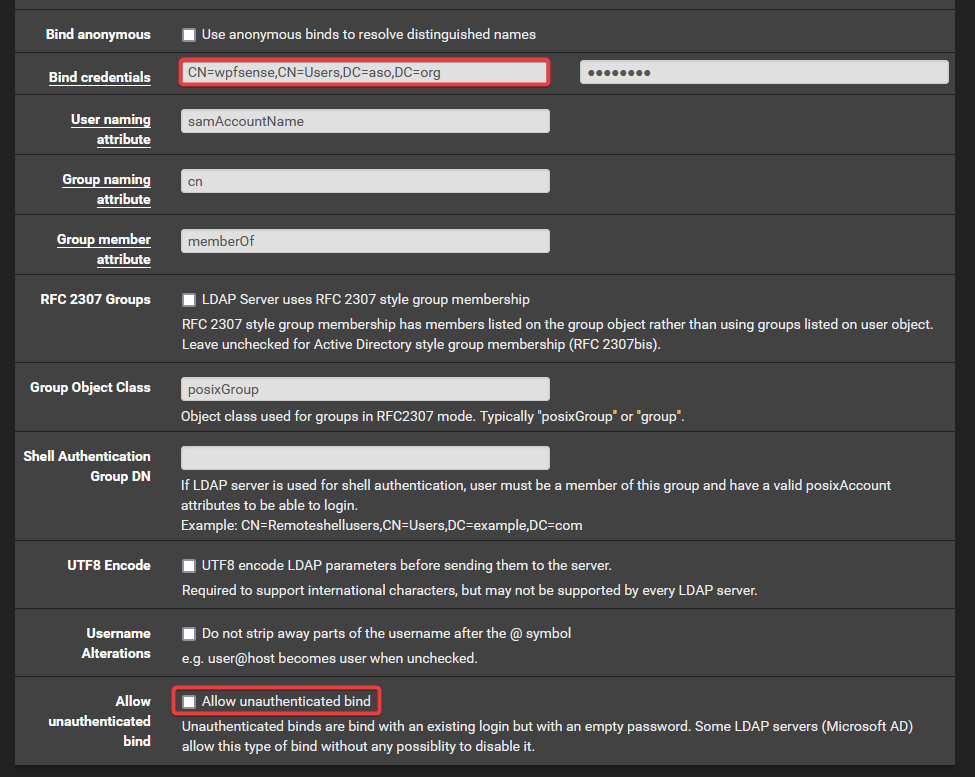Click the bind DN field containing CN=wpfsense
Image resolution: width=975 pixels, height=777 pixels.
click(365, 72)
